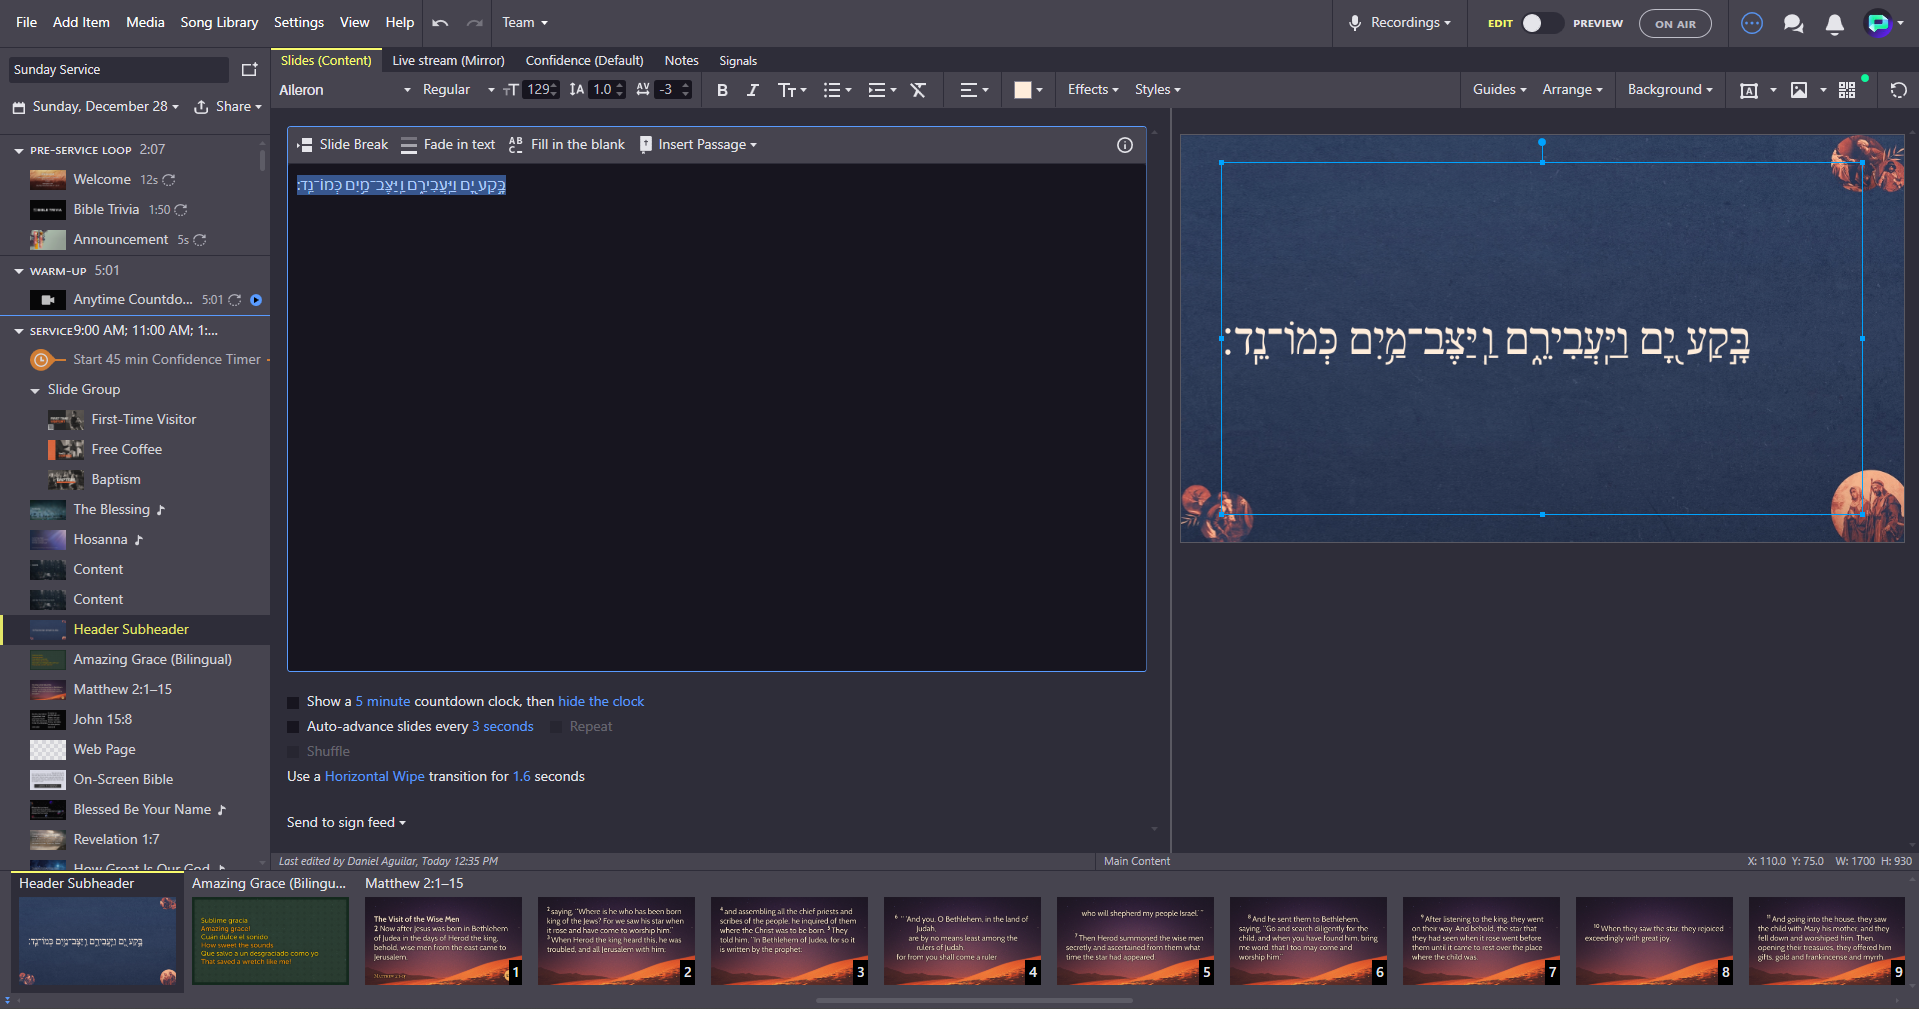Open the File menu
The width and height of the screenshot is (1919, 1009).
pyautogui.click(x=27, y=23)
